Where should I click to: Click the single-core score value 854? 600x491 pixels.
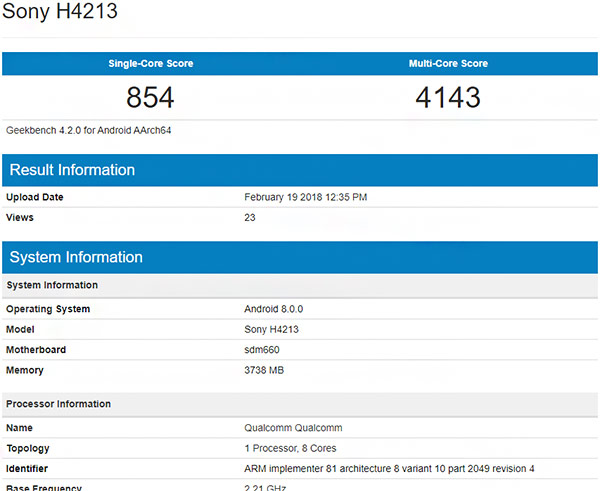point(150,98)
